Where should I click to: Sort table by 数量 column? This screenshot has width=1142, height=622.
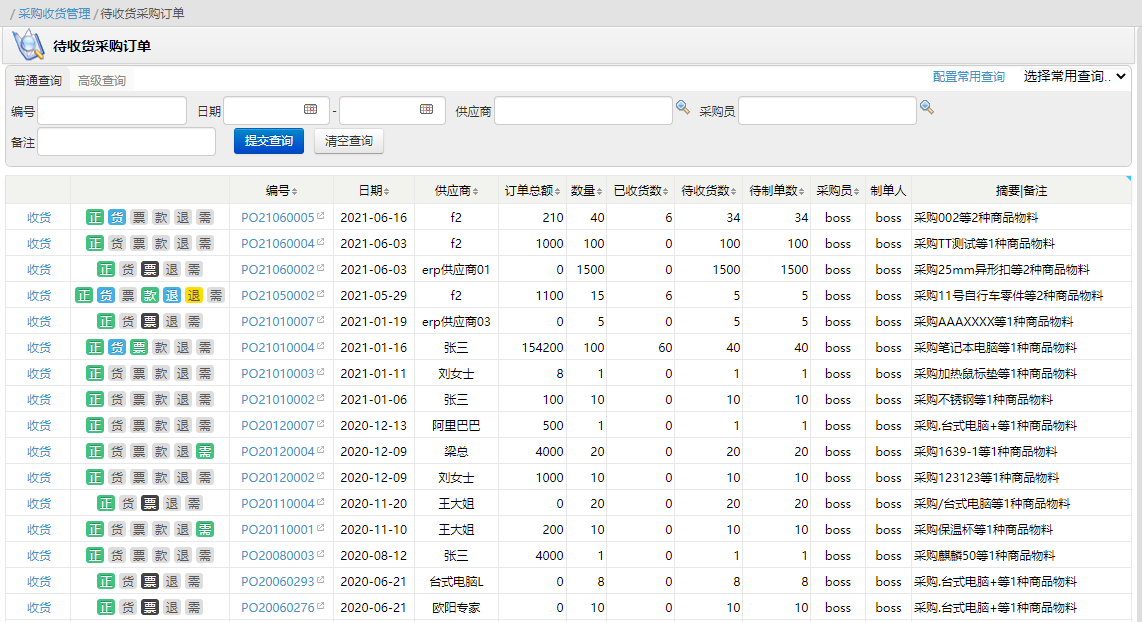pyautogui.click(x=586, y=191)
